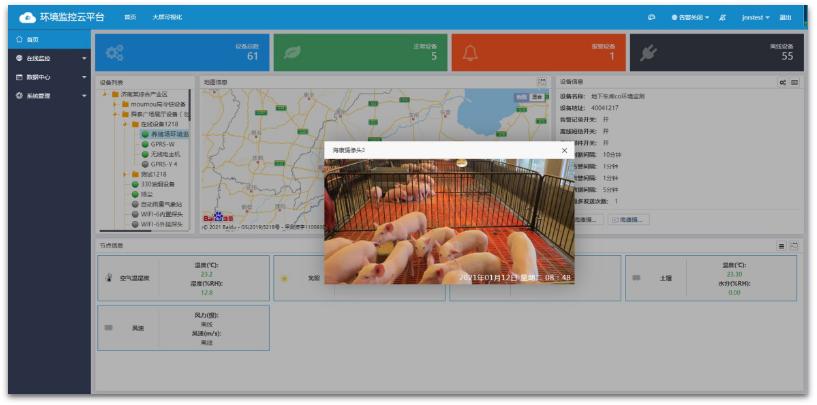Select the device row starting with 330
The height and width of the screenshot is (405, 817).
tap(158, 184)
